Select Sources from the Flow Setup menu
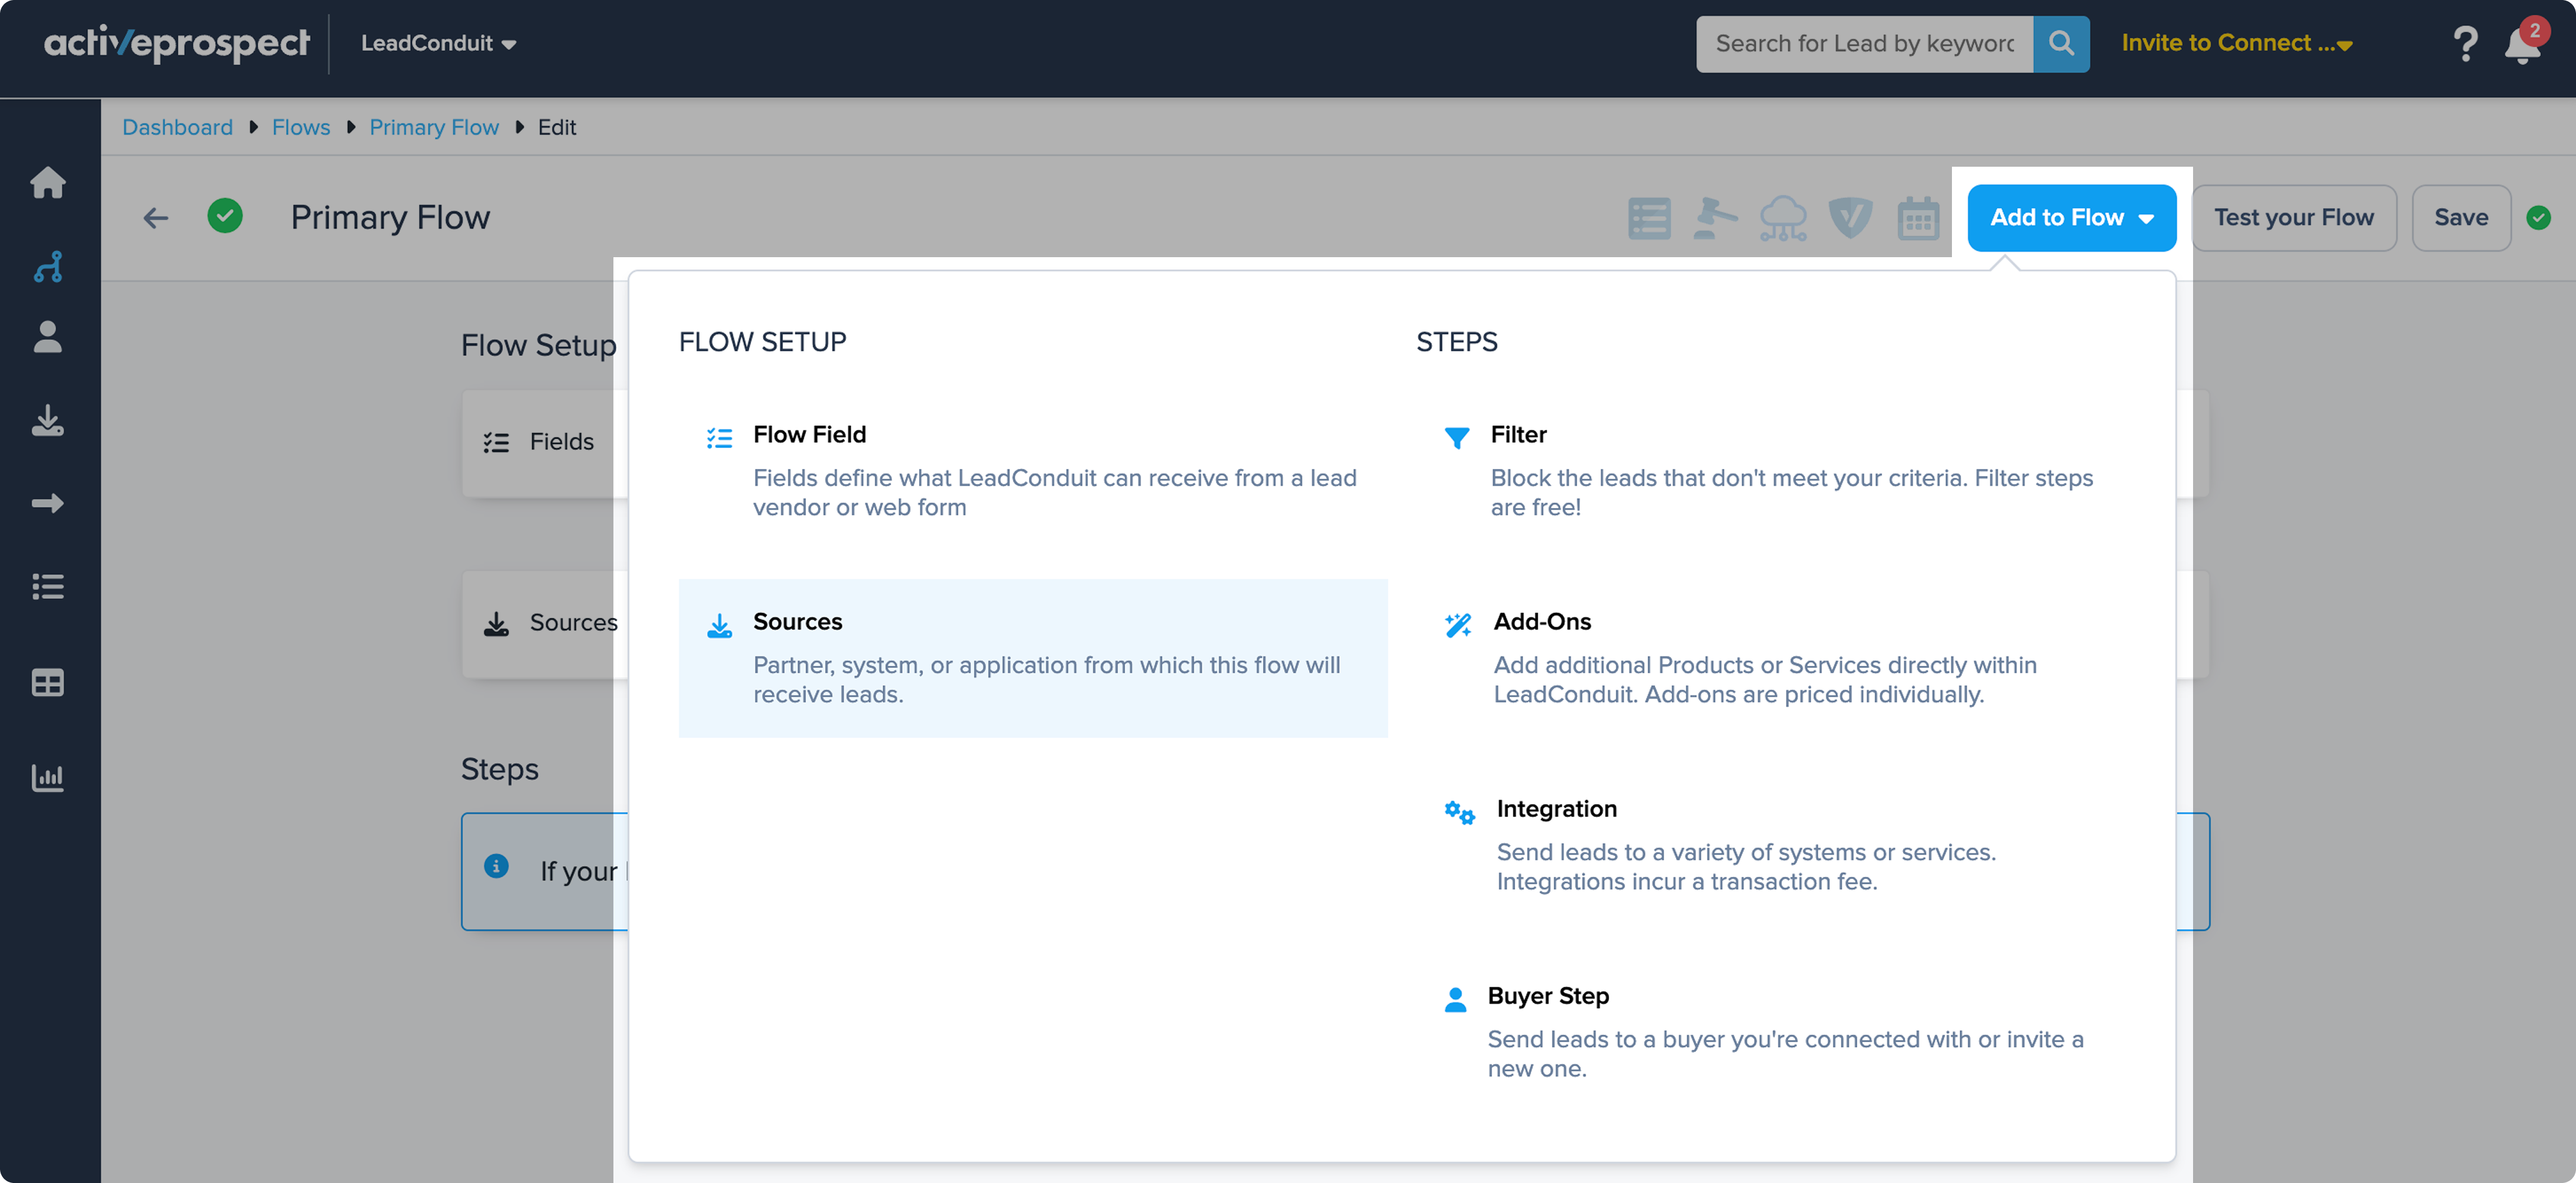The height and width of the screenshot is (1183, 2576). pos(1032,657)
